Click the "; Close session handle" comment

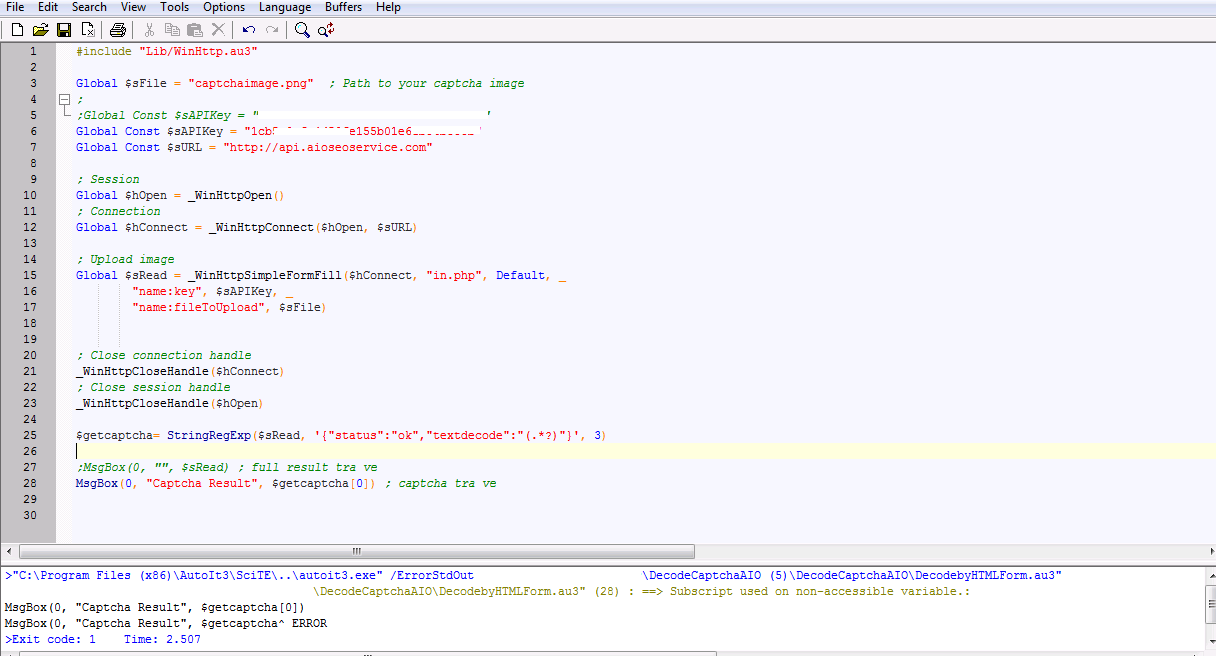tap(153, 387)
